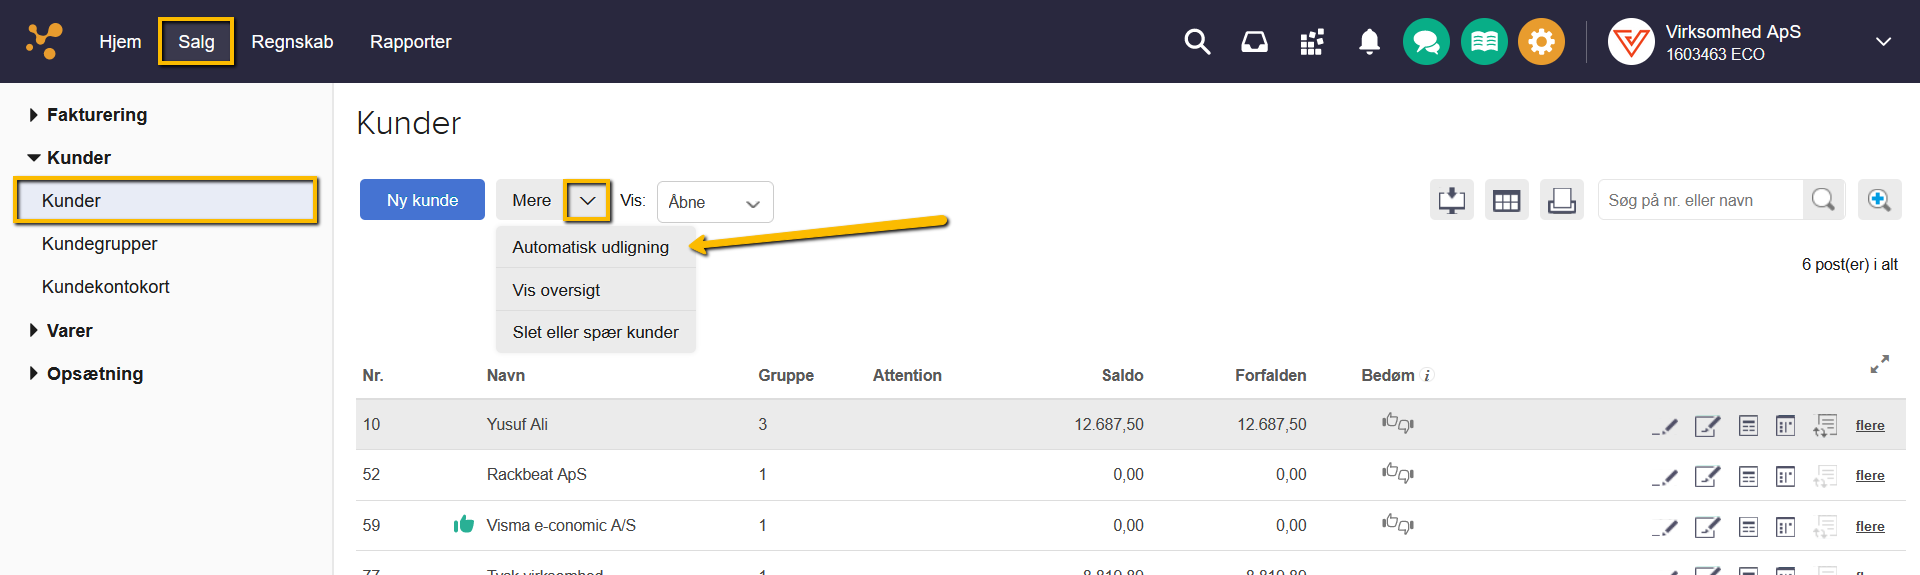
Task: Open the Vis filter dropdown showing Åbne
Action: click(x=714, y=202)
